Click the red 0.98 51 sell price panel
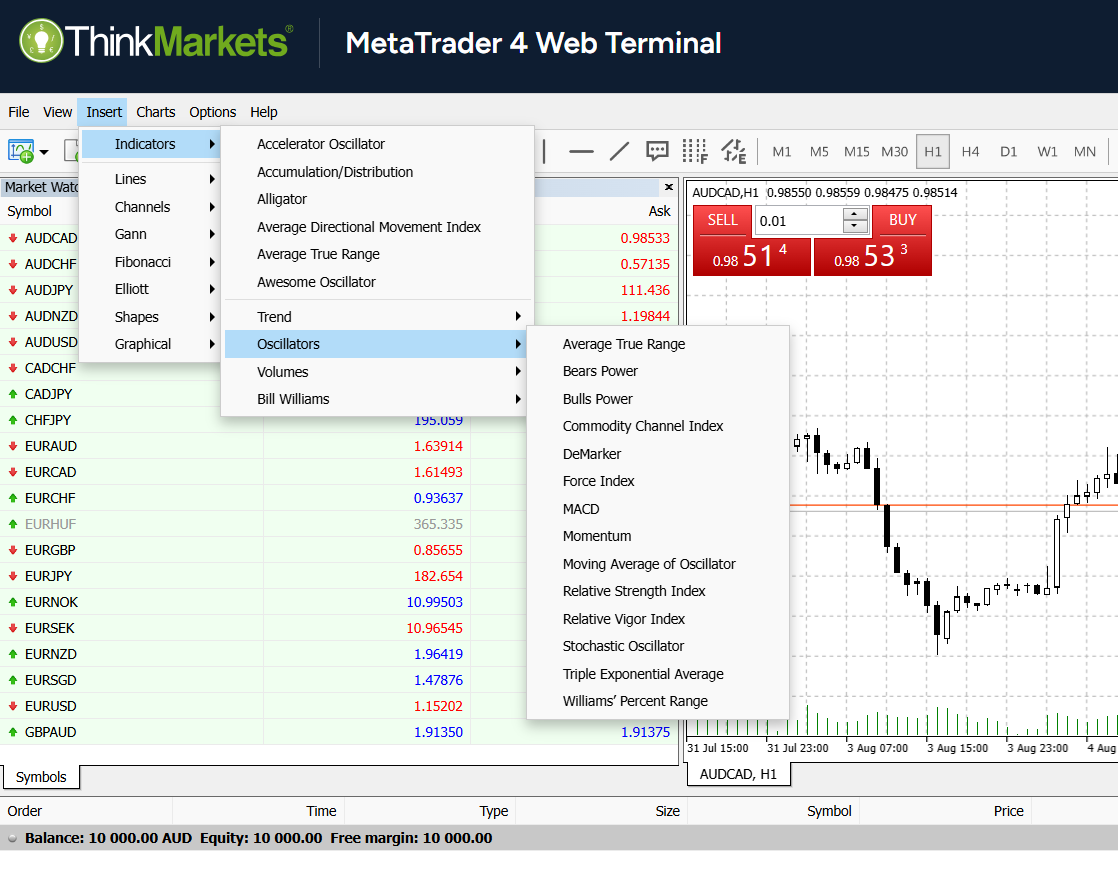 752,256
